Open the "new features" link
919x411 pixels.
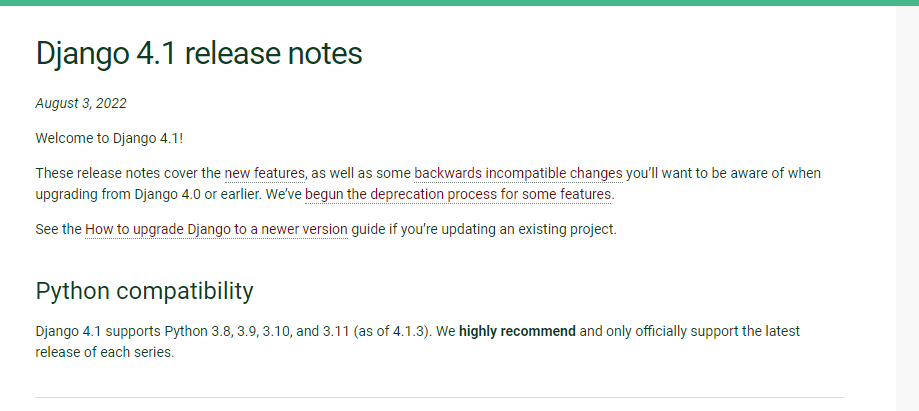pos(264,174)
